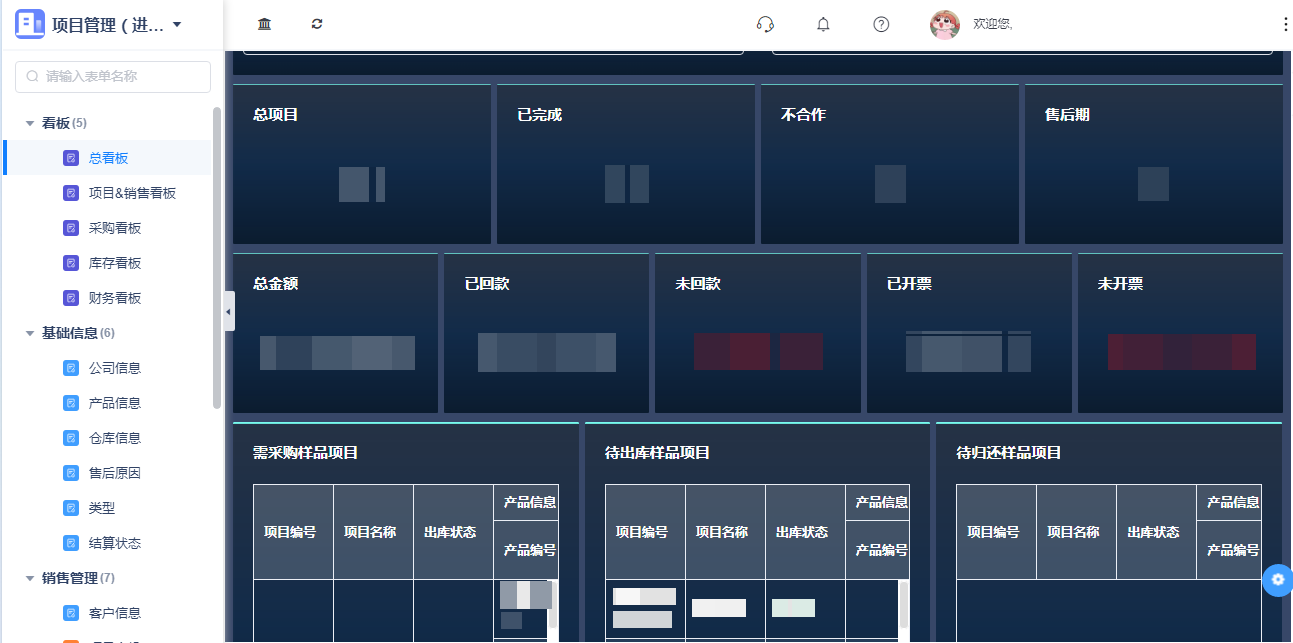Collapse the 销售管理 group in sidebar
This screenshot has width=1293, height=643.
coord(30,578)
